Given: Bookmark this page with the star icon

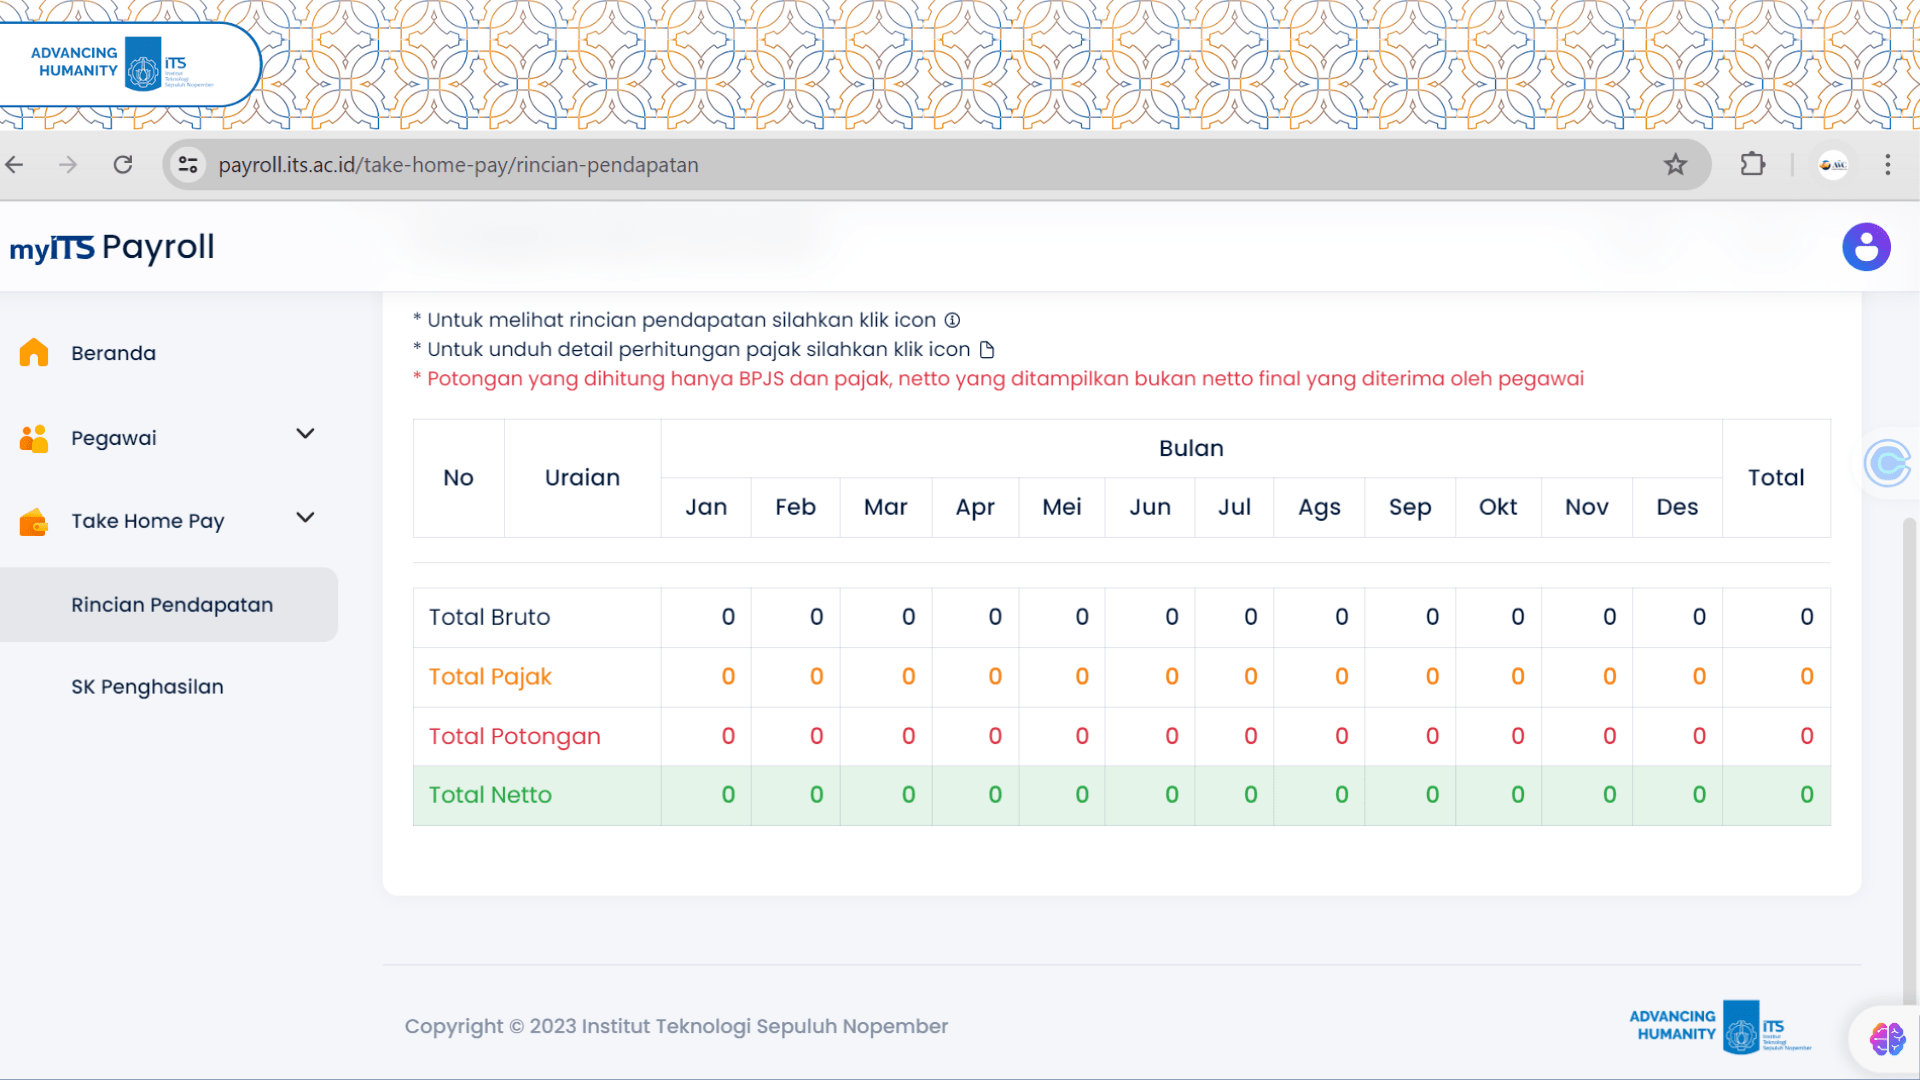Looking at the screenshot, I should coord(1676,165).
